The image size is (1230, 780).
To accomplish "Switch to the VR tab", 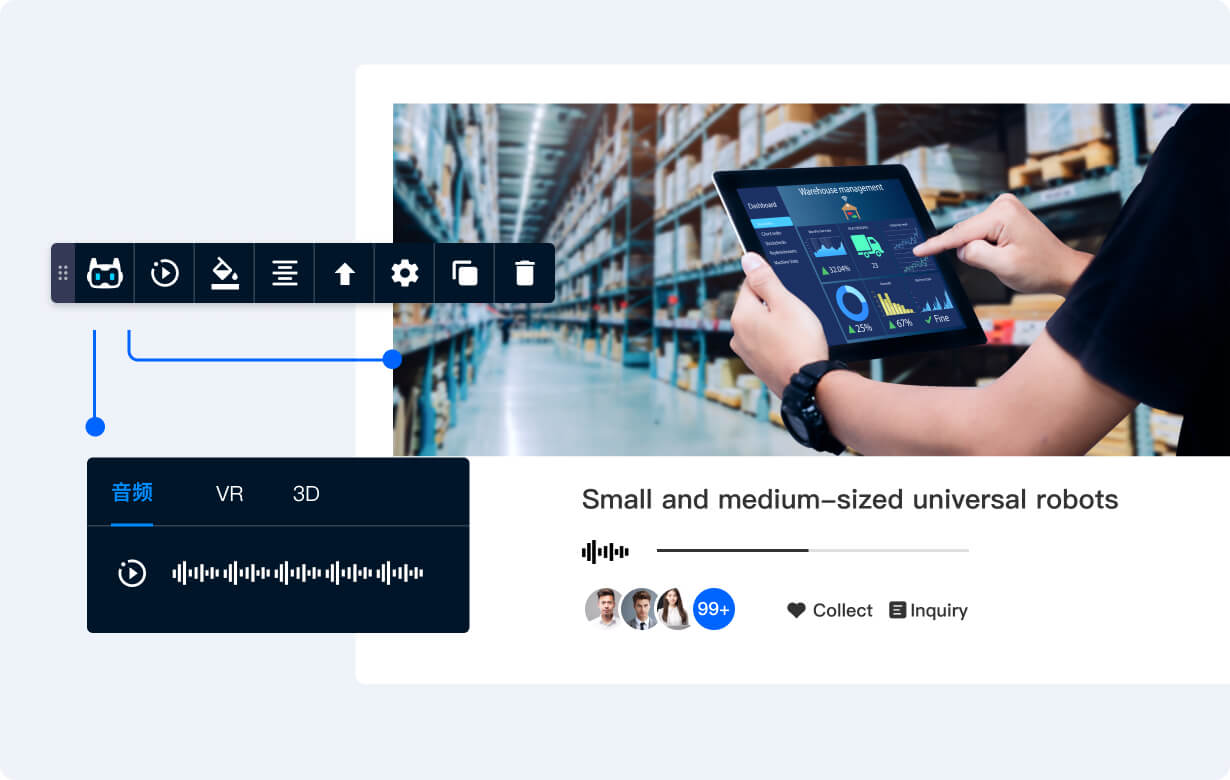I will point(230,493).
